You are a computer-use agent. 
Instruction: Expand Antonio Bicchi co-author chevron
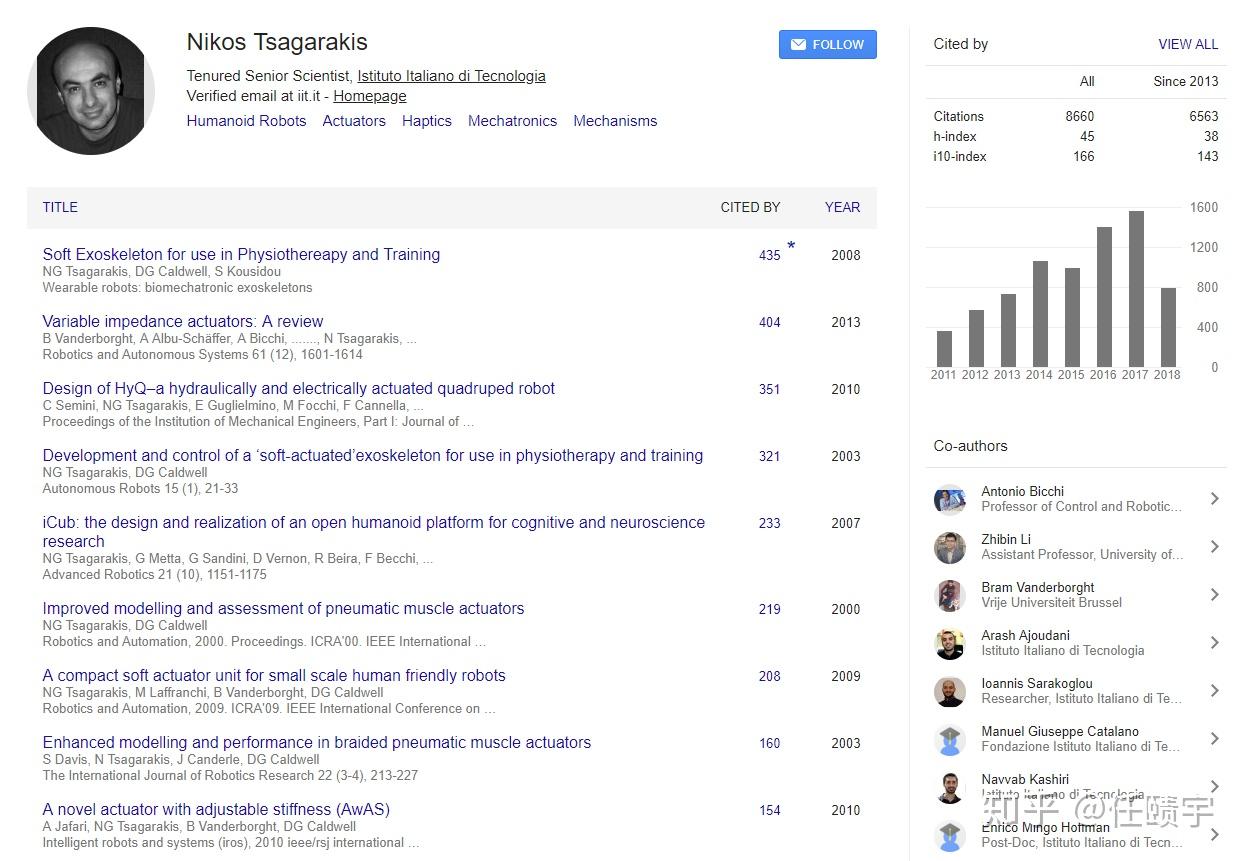1214,499
